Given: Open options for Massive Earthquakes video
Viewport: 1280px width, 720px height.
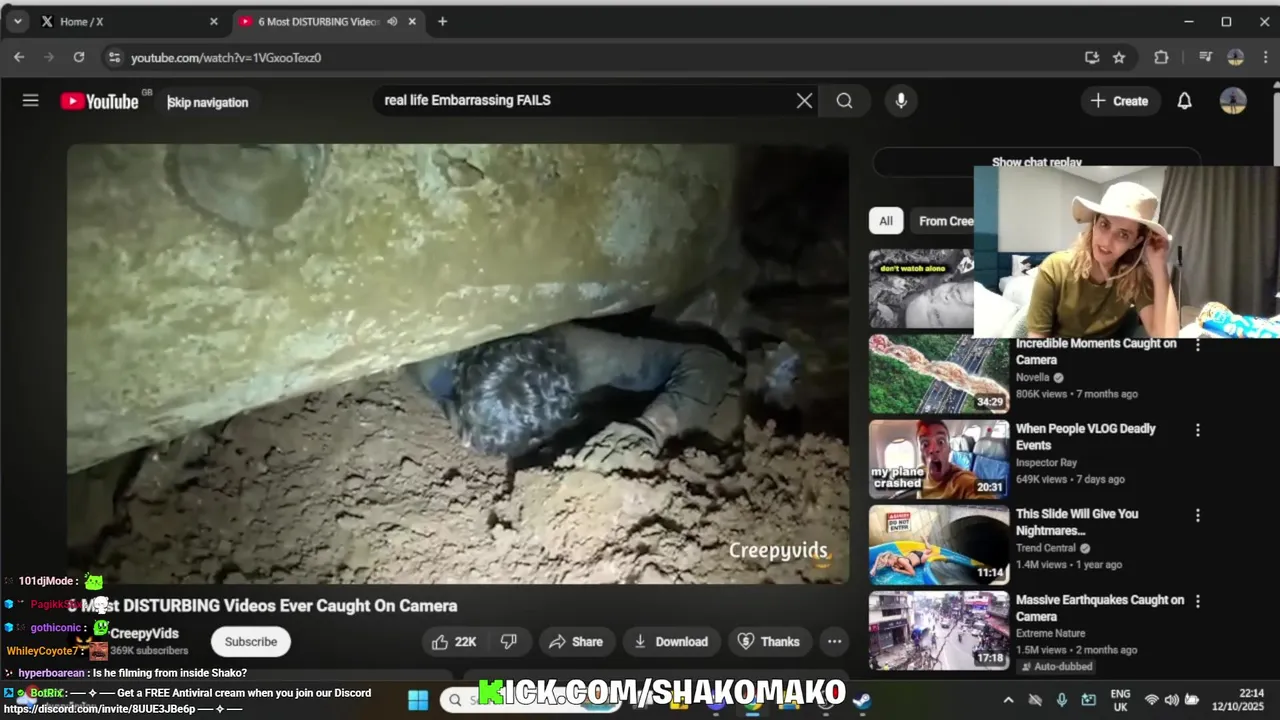Looking at the screenshot, I should pos(1197,601).
